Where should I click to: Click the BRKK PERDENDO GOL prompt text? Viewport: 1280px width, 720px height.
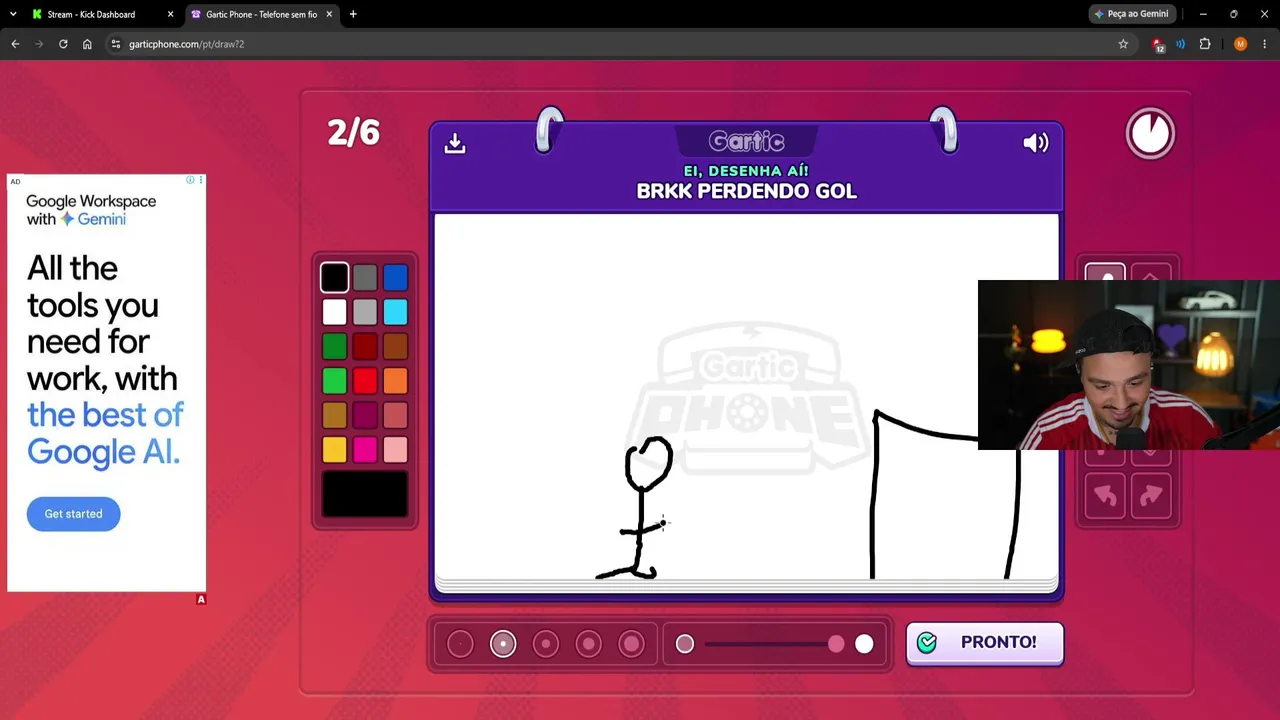(x=747, y=191)
